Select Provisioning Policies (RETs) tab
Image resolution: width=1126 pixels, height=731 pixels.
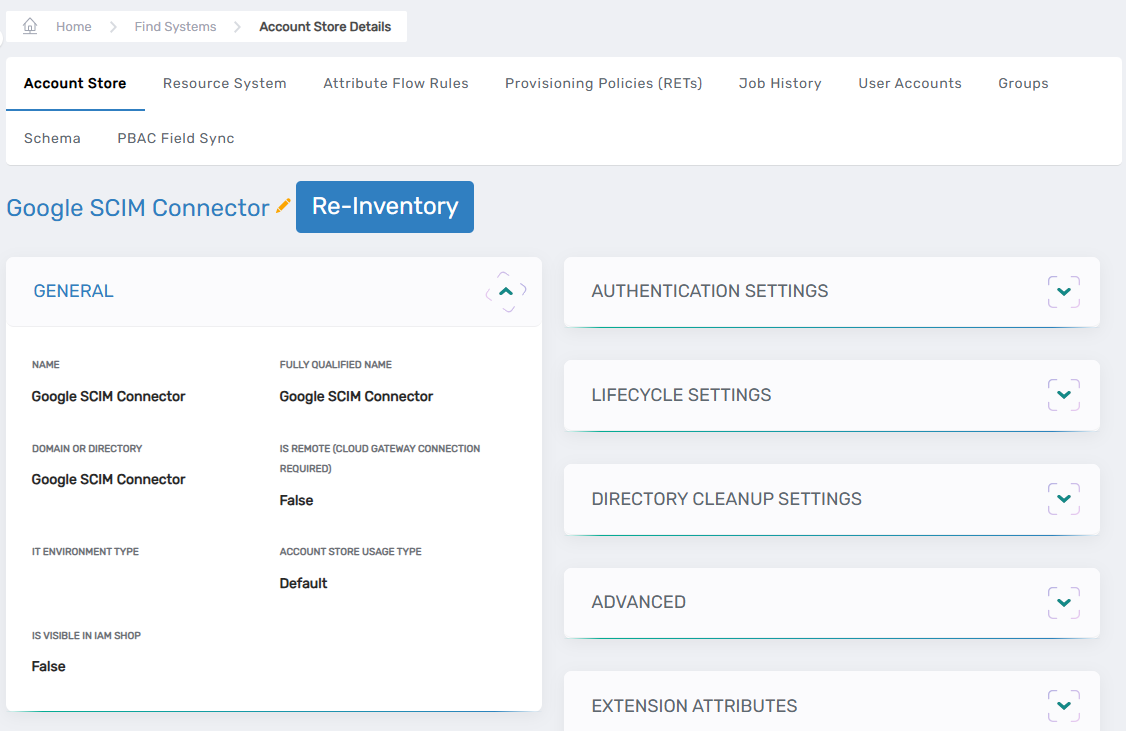coord(603,84)
